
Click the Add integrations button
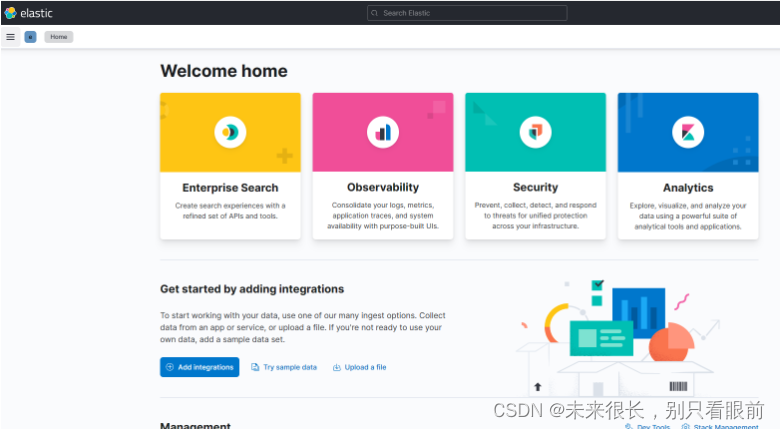coord(199,367)
